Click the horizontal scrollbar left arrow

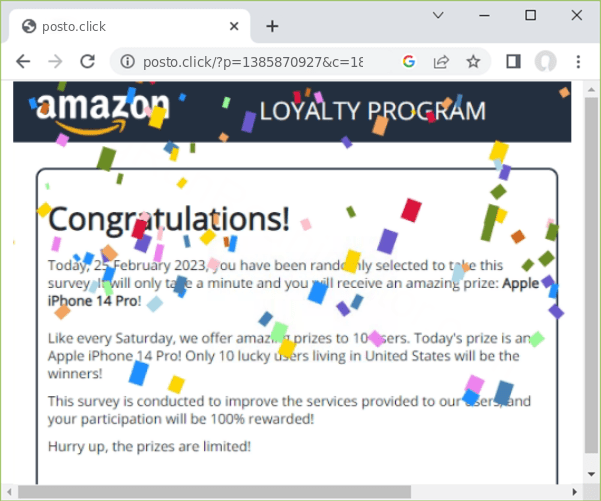pyautogui.click(x=9, y=491)
